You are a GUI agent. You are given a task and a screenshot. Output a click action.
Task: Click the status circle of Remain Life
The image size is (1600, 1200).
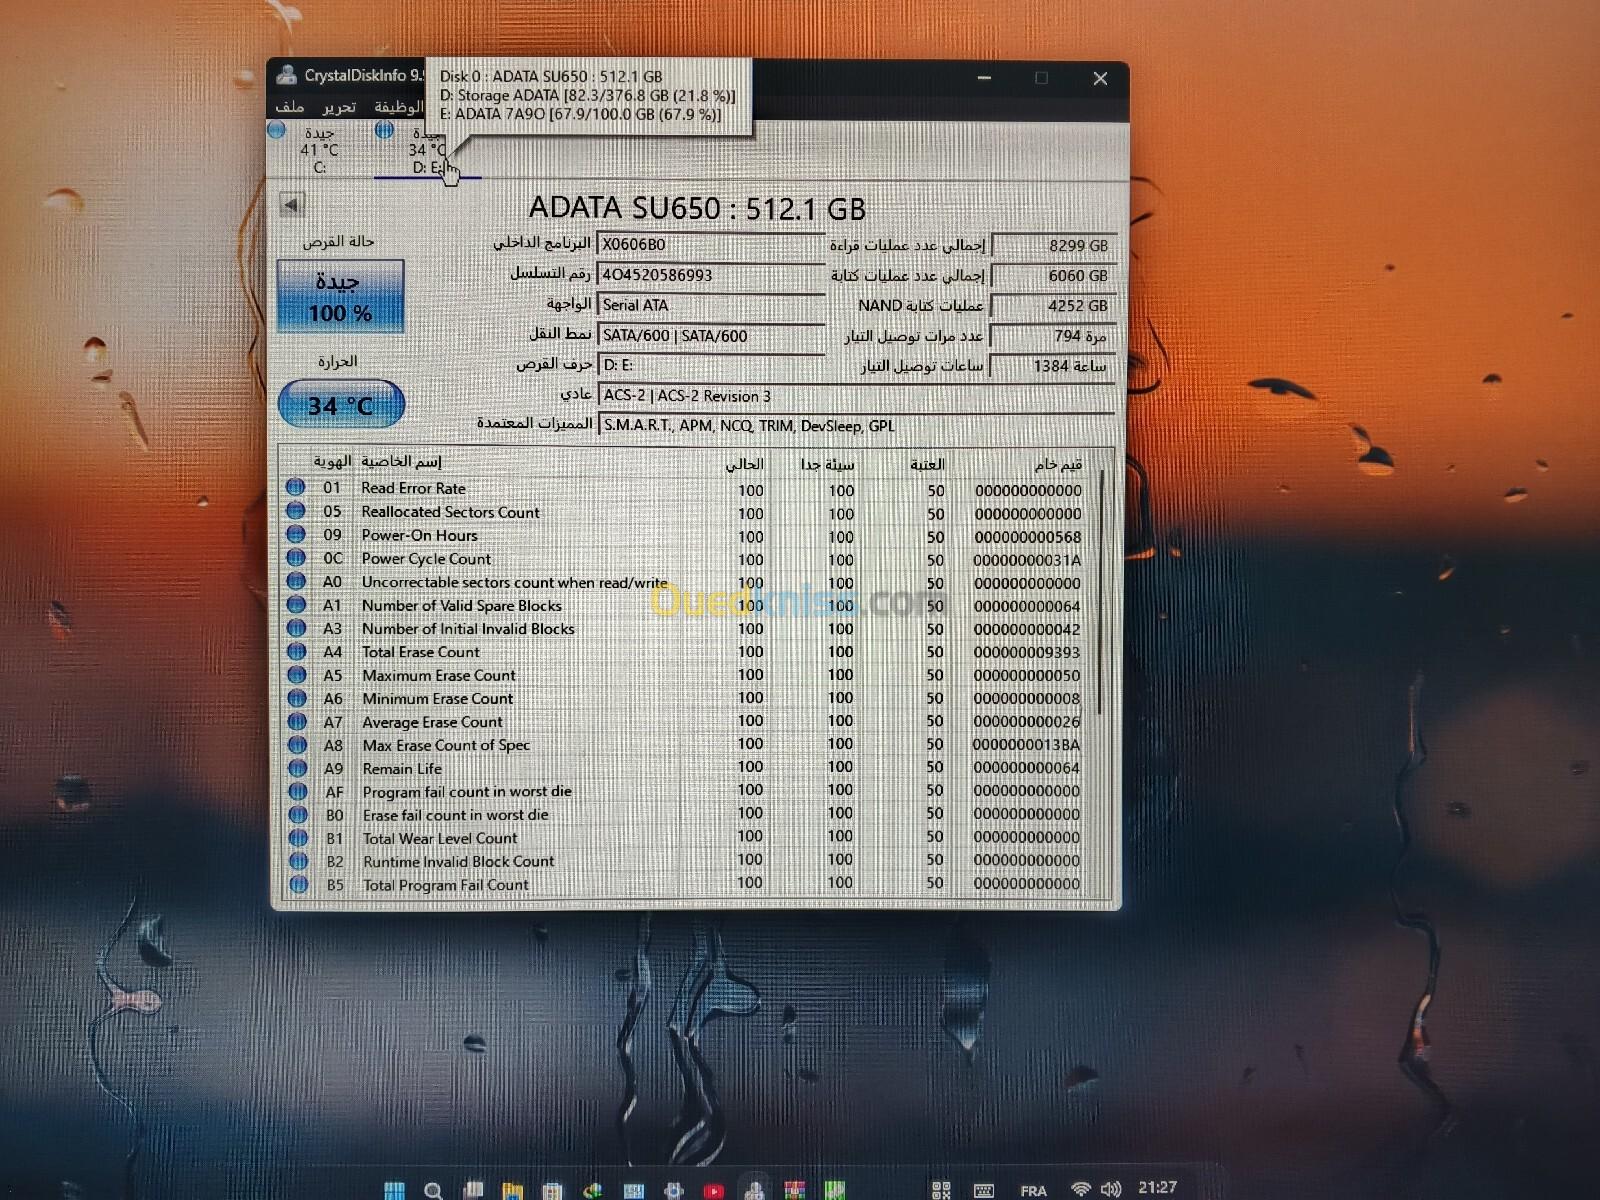297,768
